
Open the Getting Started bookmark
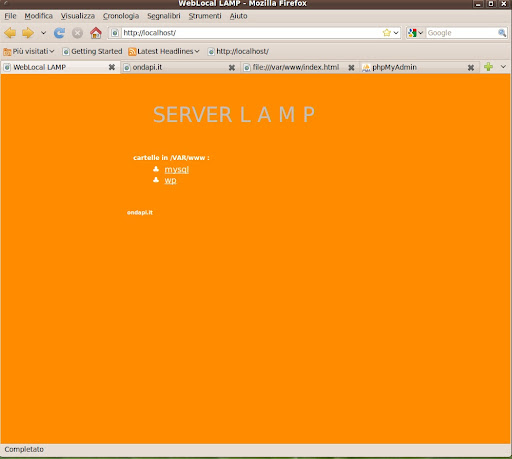93,51
